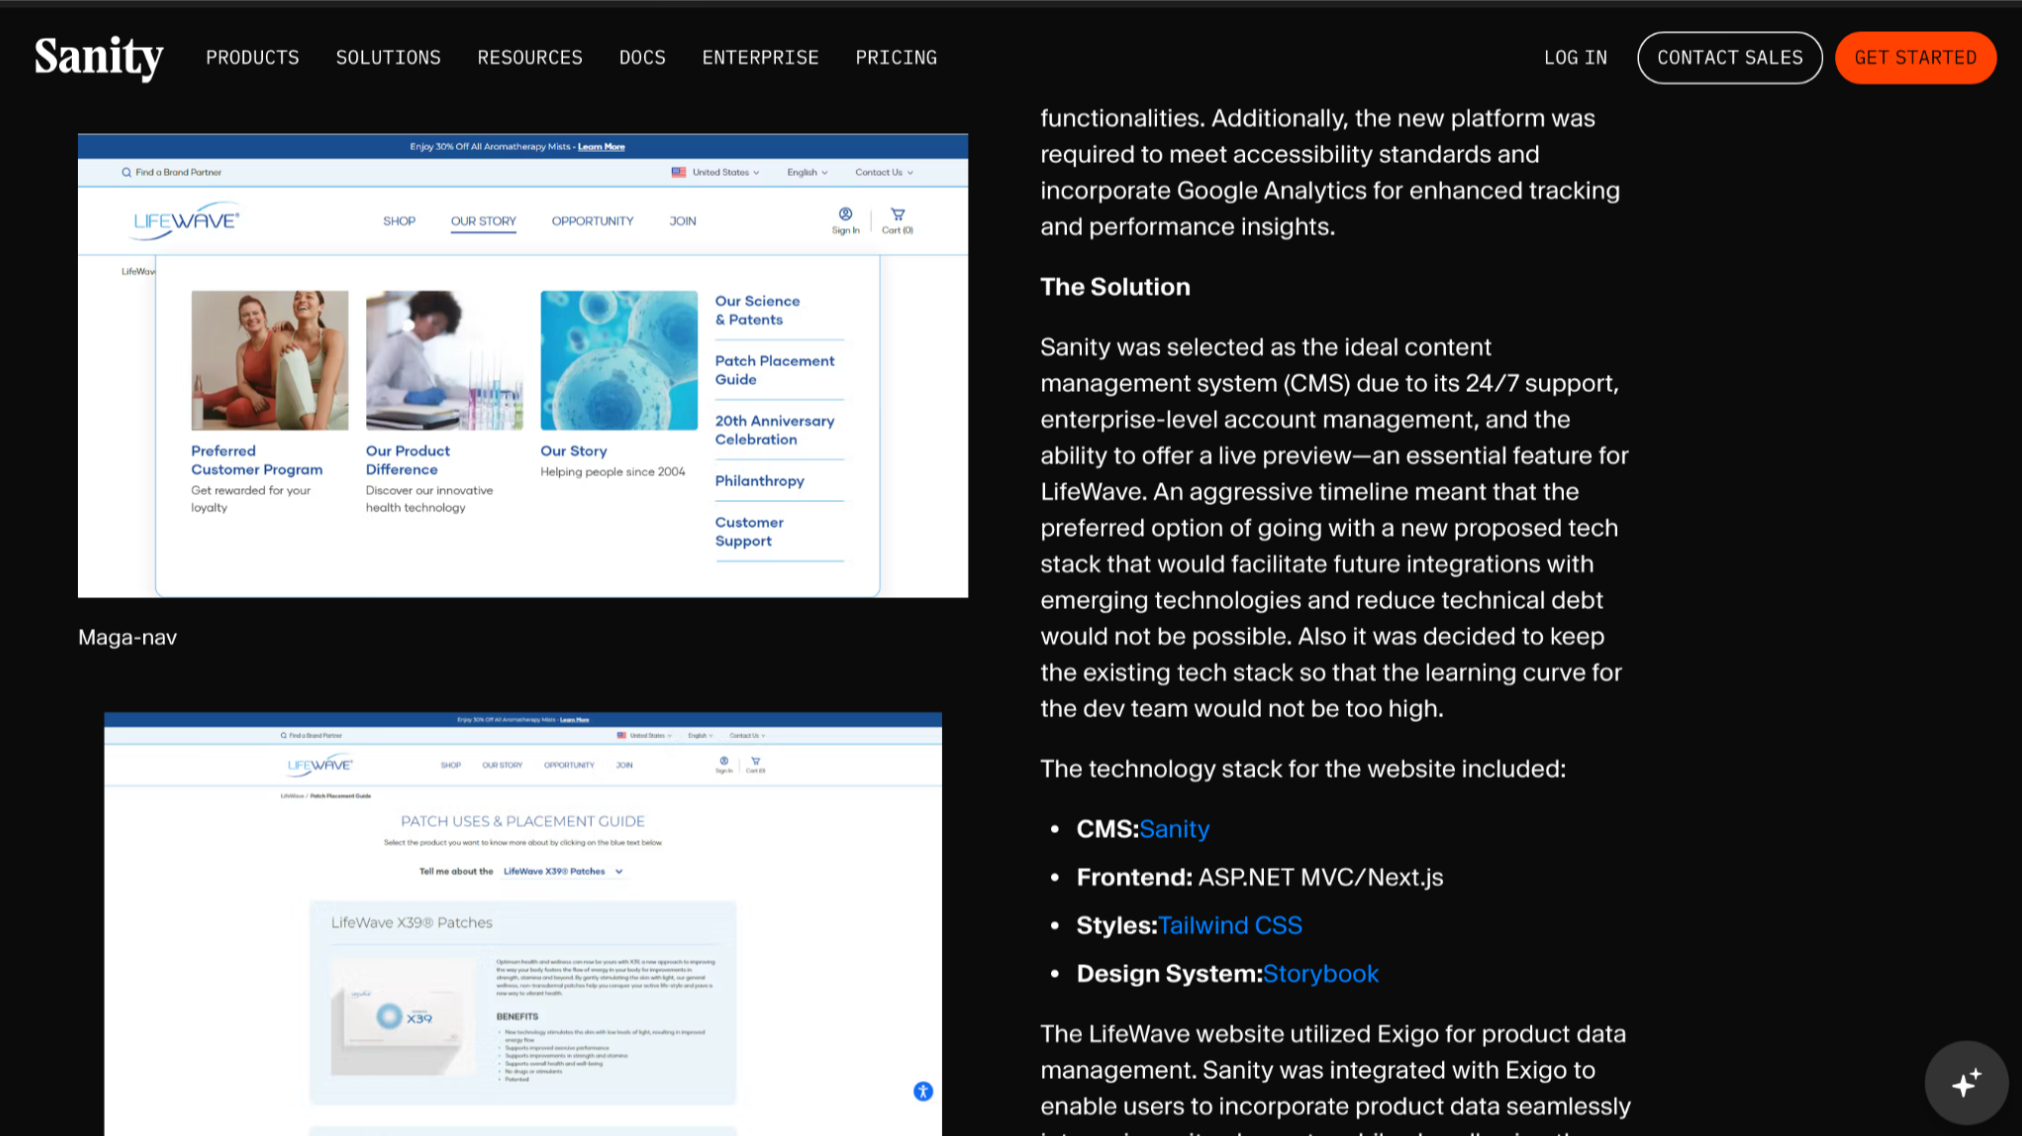Click the Sanity logo
Viewport: 2022px width, 1136px height.
coord(97,57)
